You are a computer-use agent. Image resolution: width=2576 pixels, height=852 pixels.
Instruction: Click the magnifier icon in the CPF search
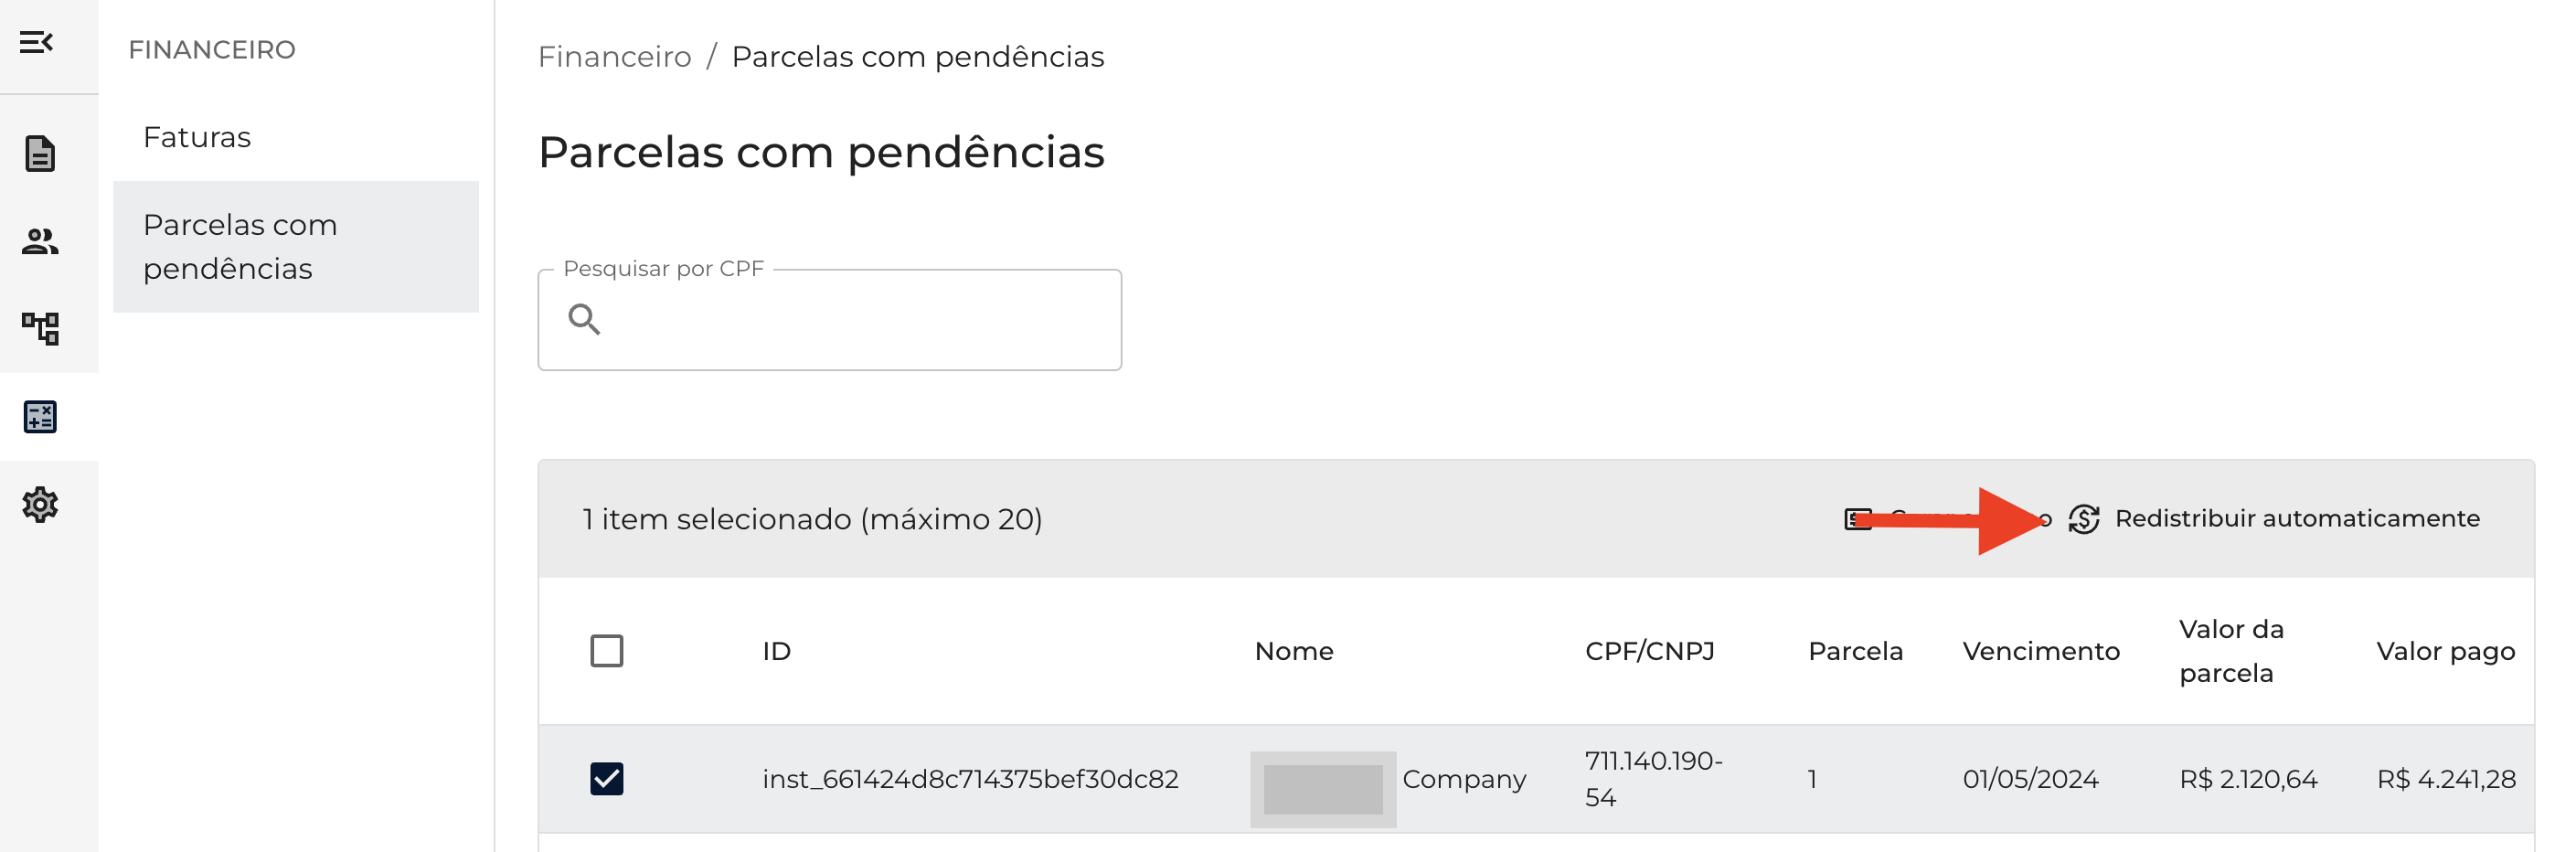pyautogui.click(x=584, y=320)
